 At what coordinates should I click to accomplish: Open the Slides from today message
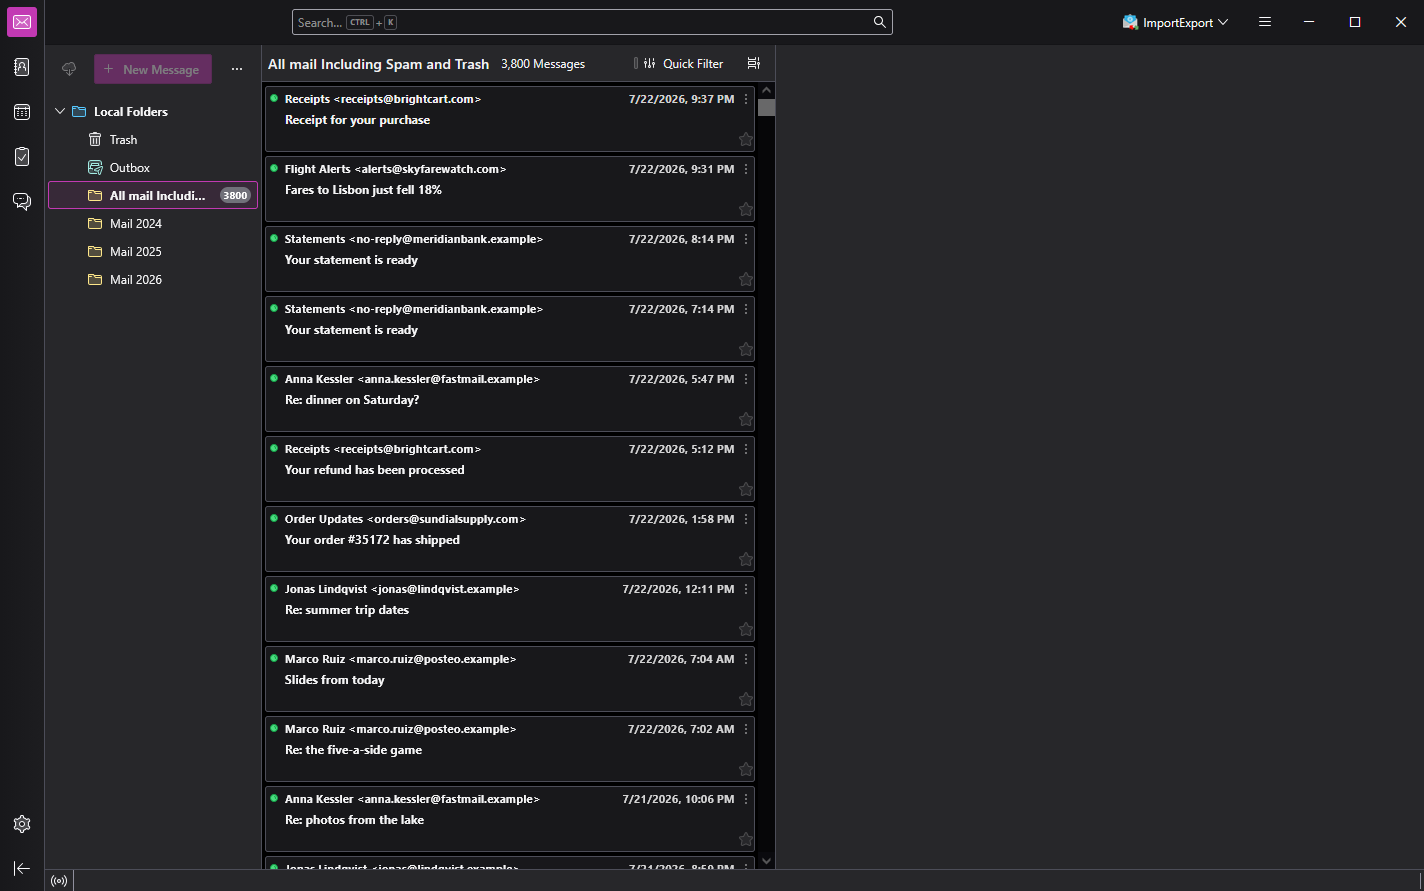tap(510, 679)
